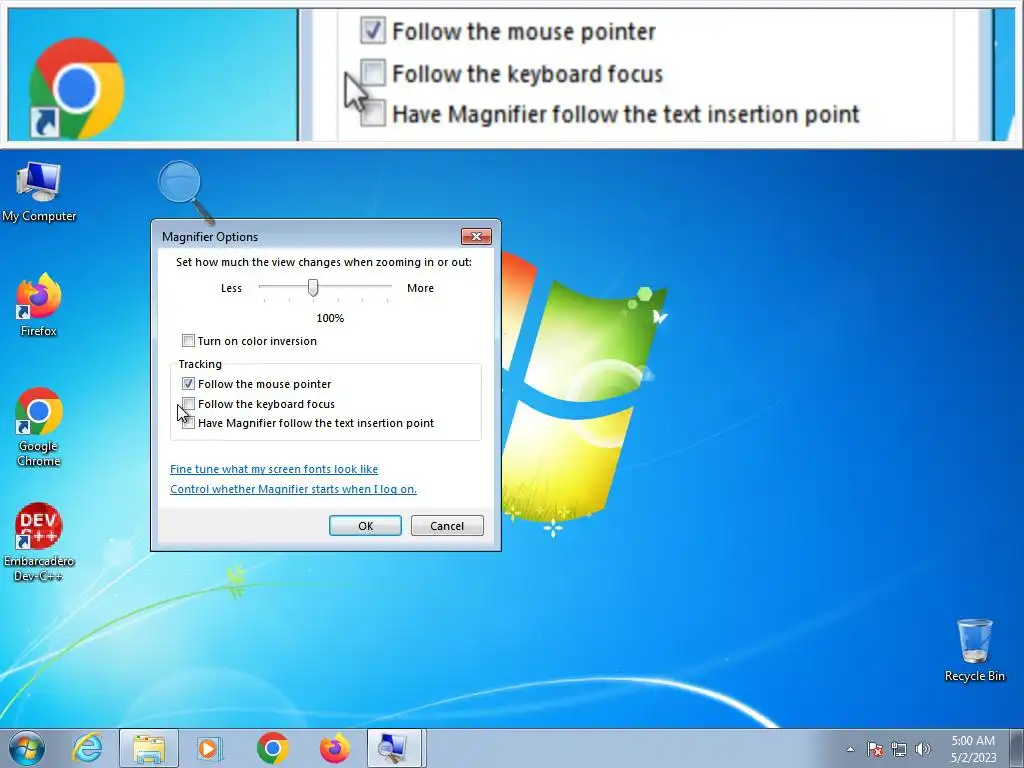Open Fine tune screen fonts link
This screenshot has height=768, width=1024.
pos(274,469)
